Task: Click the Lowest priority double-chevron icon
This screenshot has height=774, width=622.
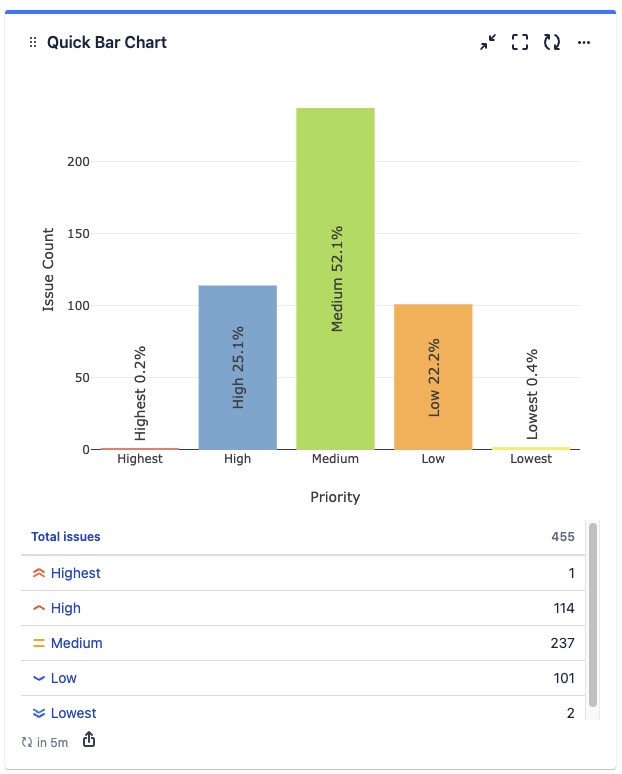Action: pyautogui.click(x=39, y=713)
